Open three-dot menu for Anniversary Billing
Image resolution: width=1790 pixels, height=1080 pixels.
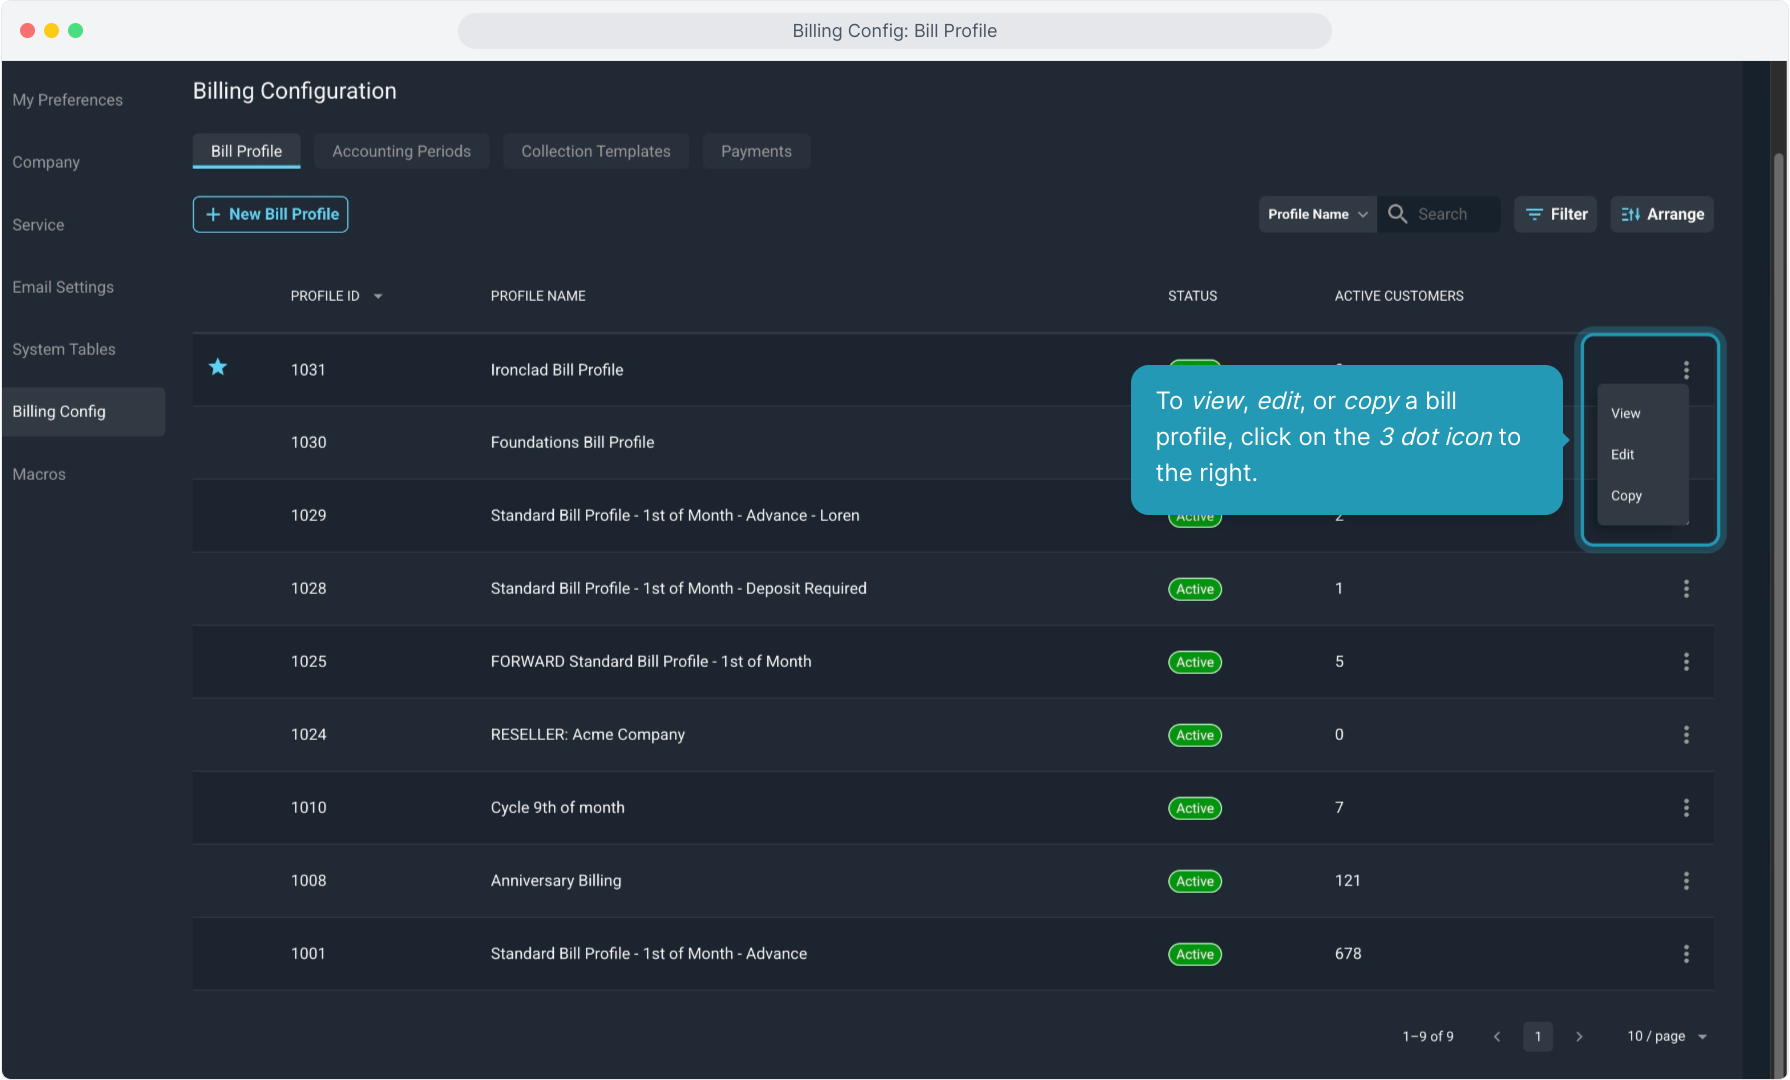[x=1686, y=881]
